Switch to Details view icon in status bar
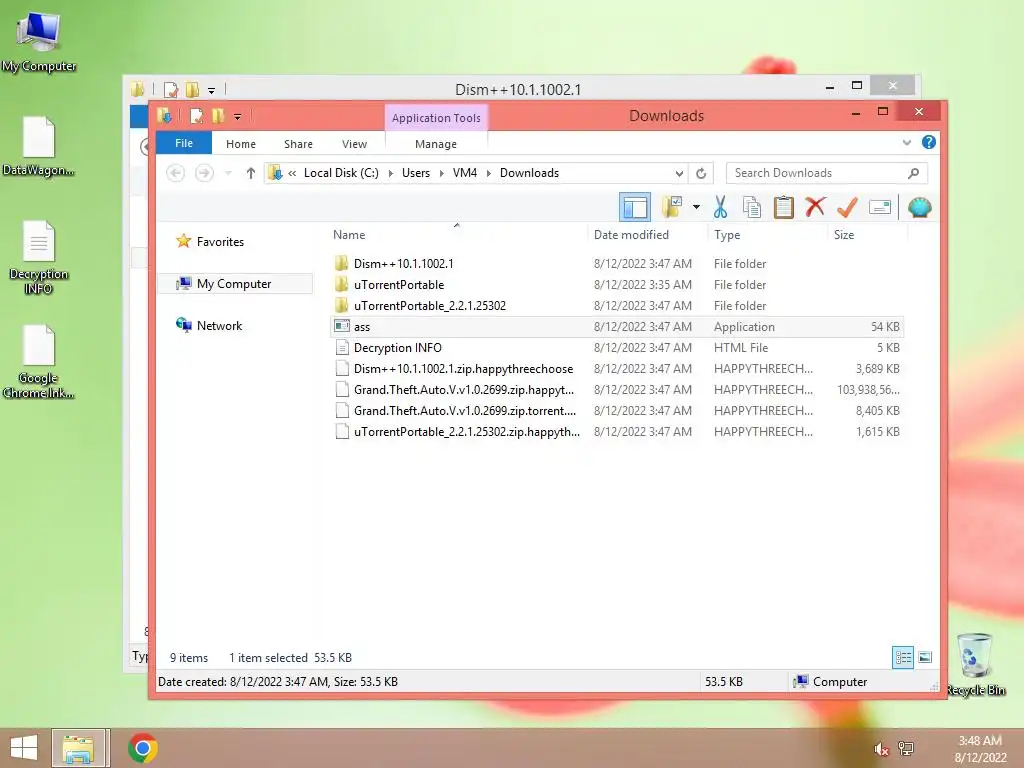Viewport: 1024px width, 768px height. pyautogui.click(x=903, y=657)
